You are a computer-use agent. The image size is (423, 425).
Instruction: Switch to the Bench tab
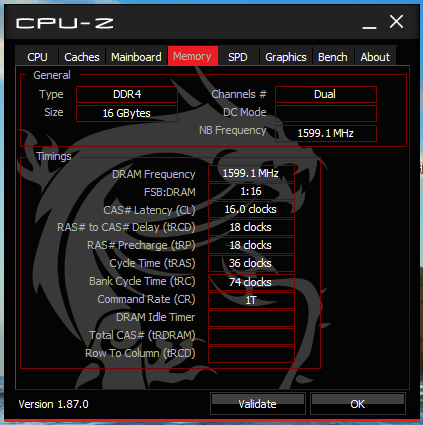pos(333,56)
